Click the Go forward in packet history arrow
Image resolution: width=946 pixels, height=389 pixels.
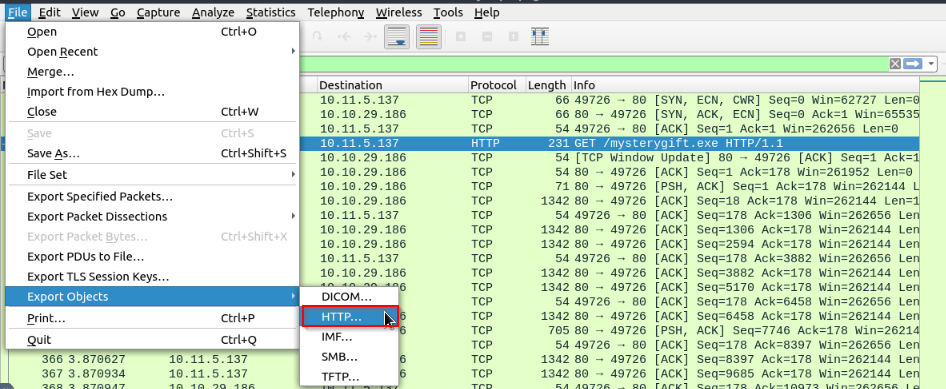coord(370,36)
